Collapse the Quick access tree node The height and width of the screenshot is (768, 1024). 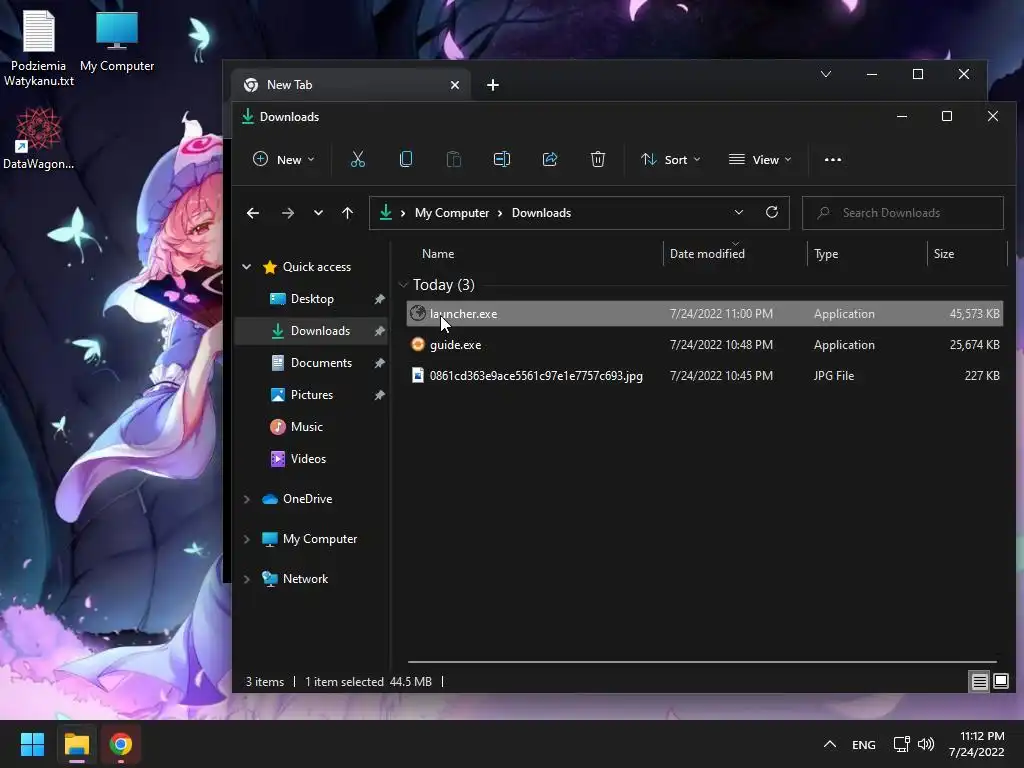coord(246,266)
